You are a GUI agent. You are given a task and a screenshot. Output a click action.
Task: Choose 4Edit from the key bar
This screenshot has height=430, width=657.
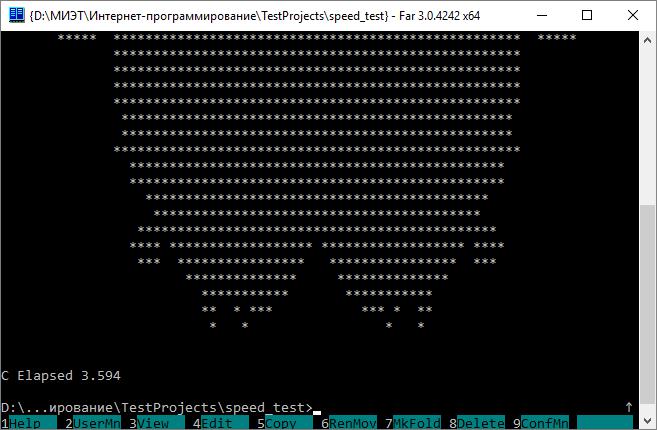point(220,423)
